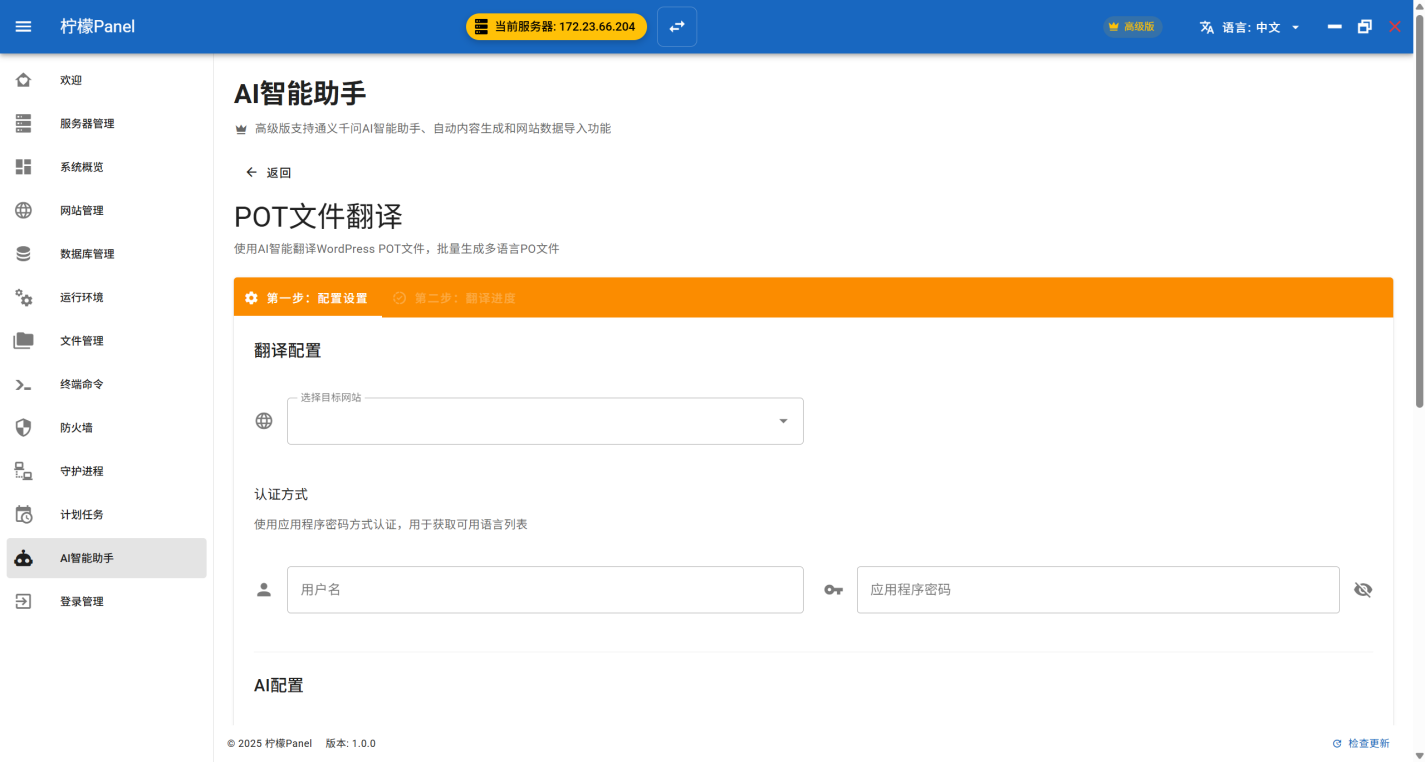Expand the language selector dropdown
This screenshot has height=762, width=1425.
tap(1250, 27)
